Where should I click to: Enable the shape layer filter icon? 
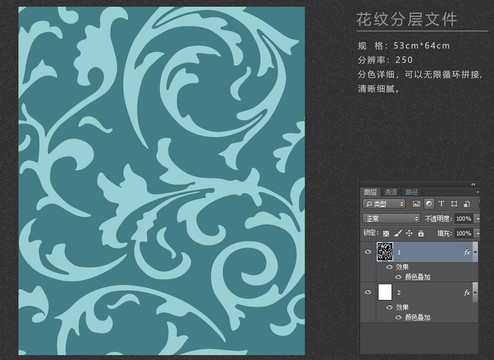454,204
